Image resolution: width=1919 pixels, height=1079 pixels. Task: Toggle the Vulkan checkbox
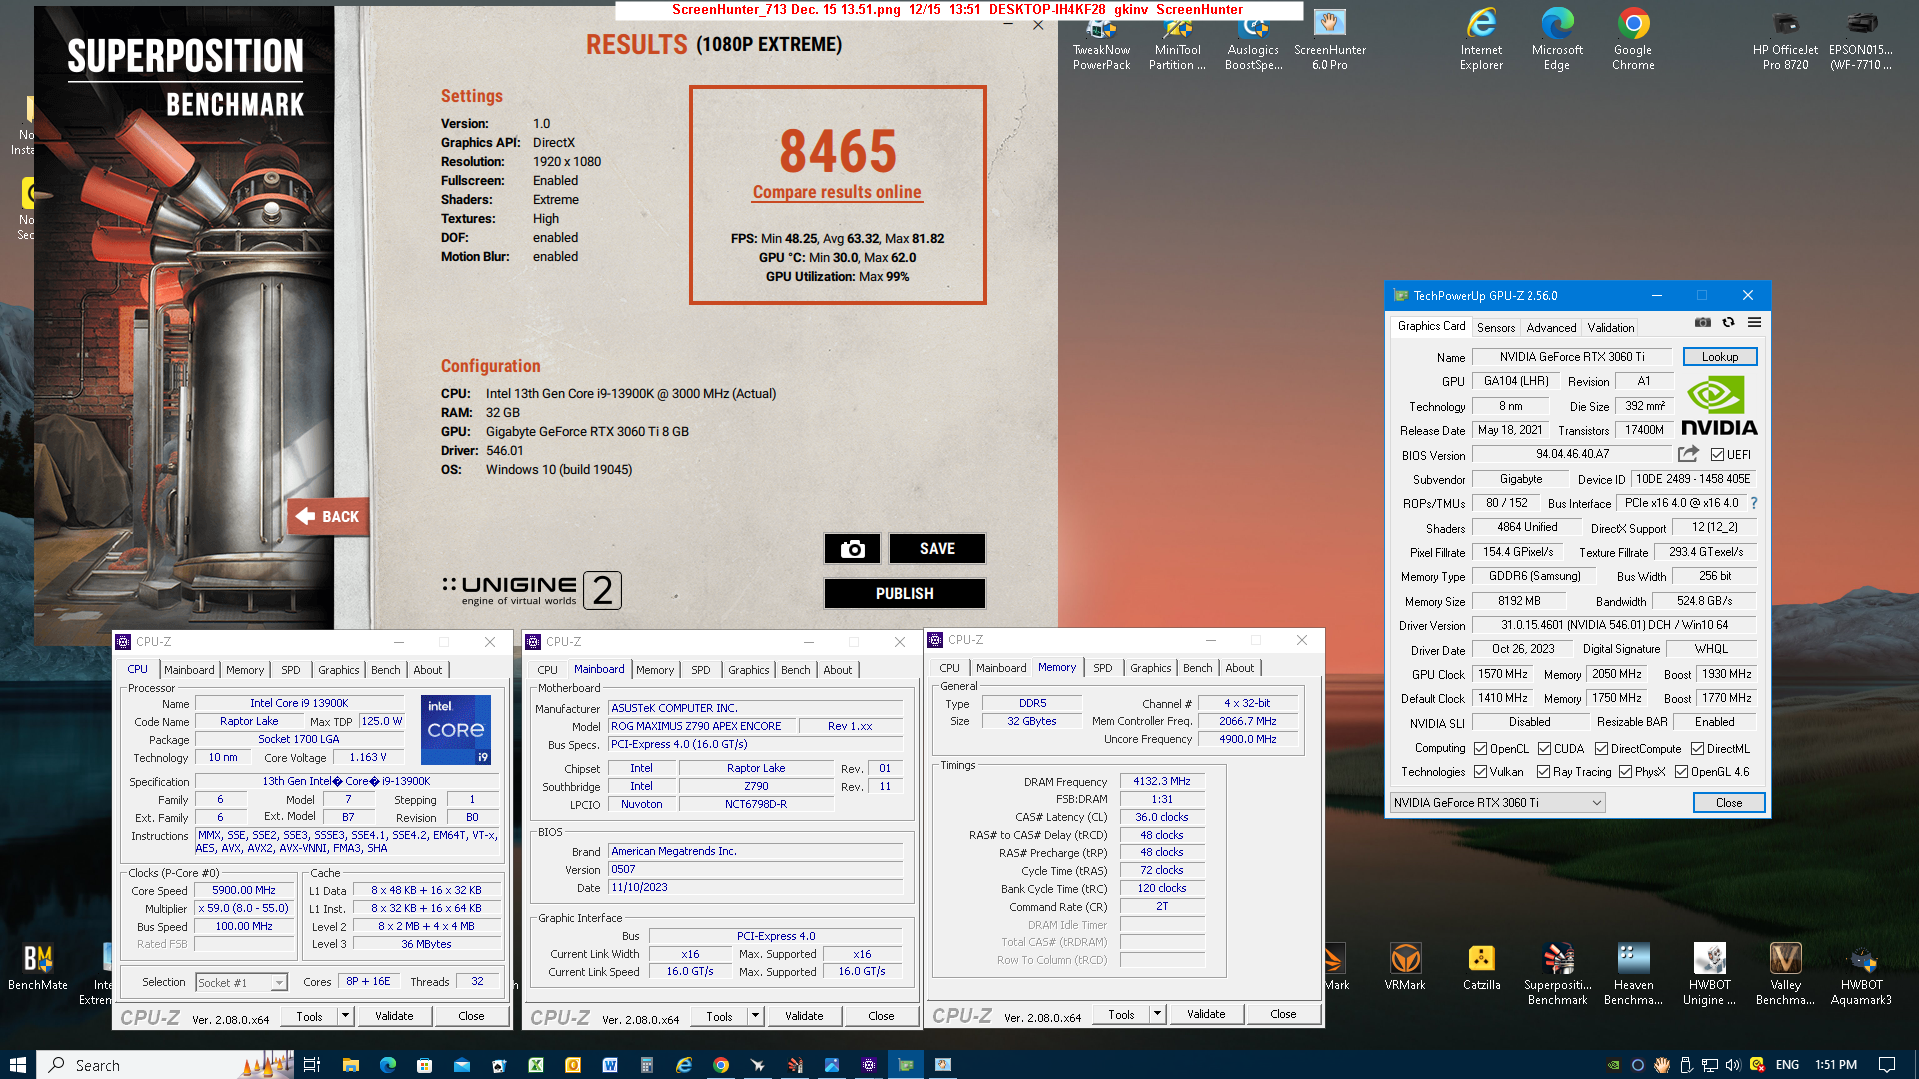point(1481,771)
